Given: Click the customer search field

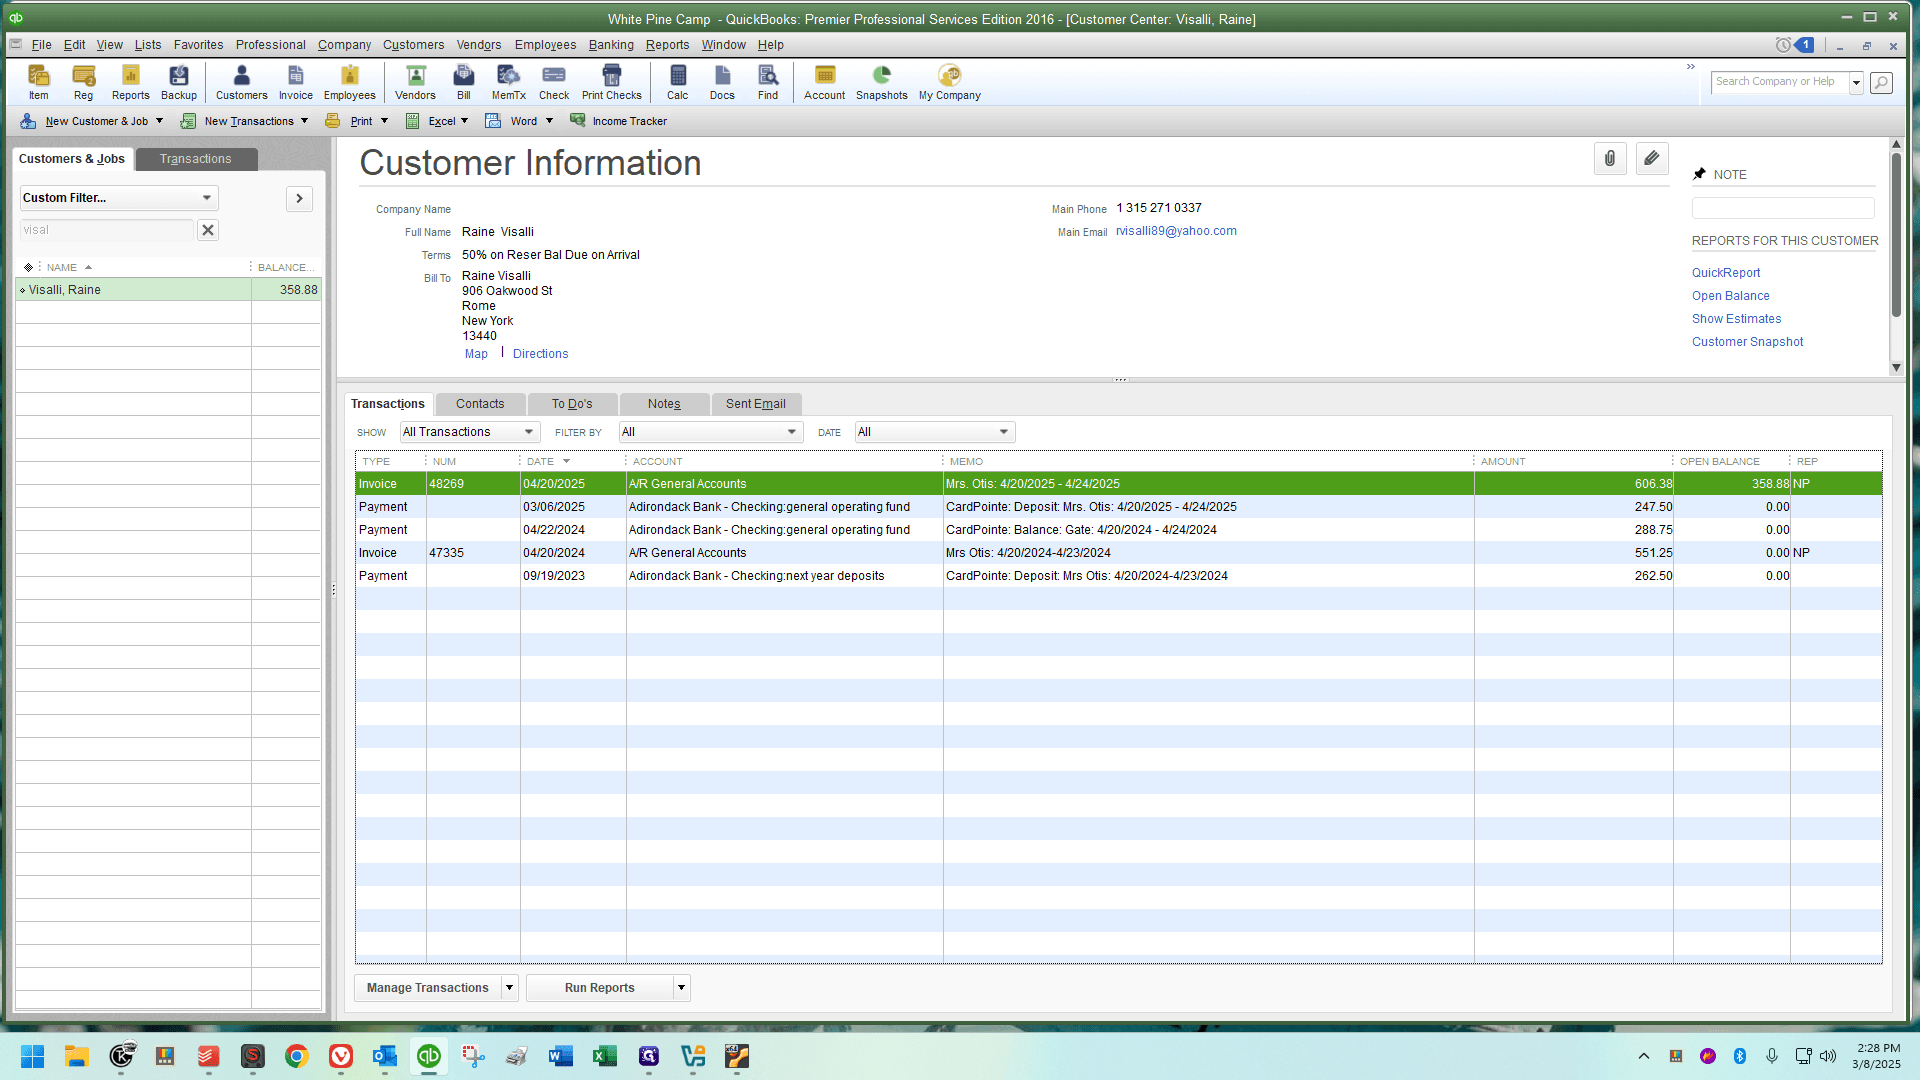Looking at the screenshot, I should click(106, 230).
